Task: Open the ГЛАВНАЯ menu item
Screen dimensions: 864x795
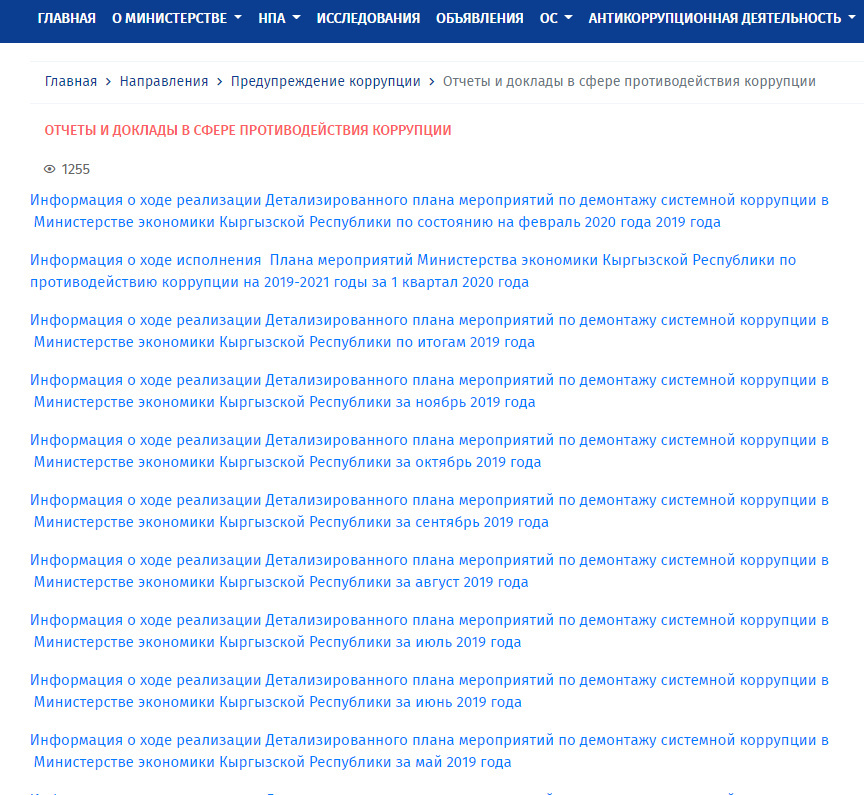Action: click(x=66, y=18)
